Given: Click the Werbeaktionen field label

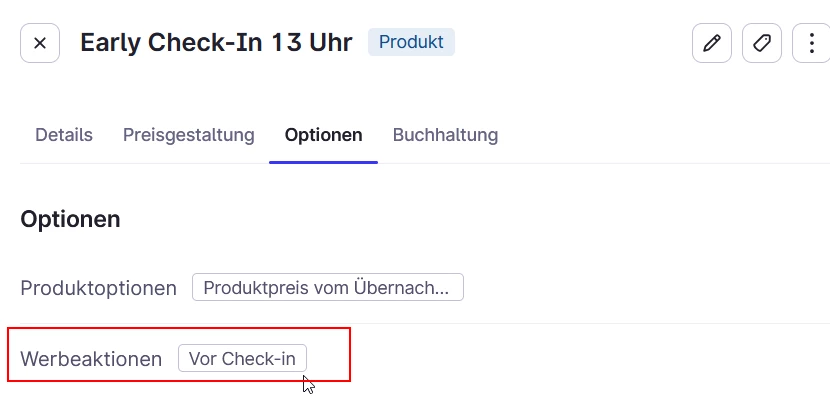Looking at the screenshot, I should 91,359.
